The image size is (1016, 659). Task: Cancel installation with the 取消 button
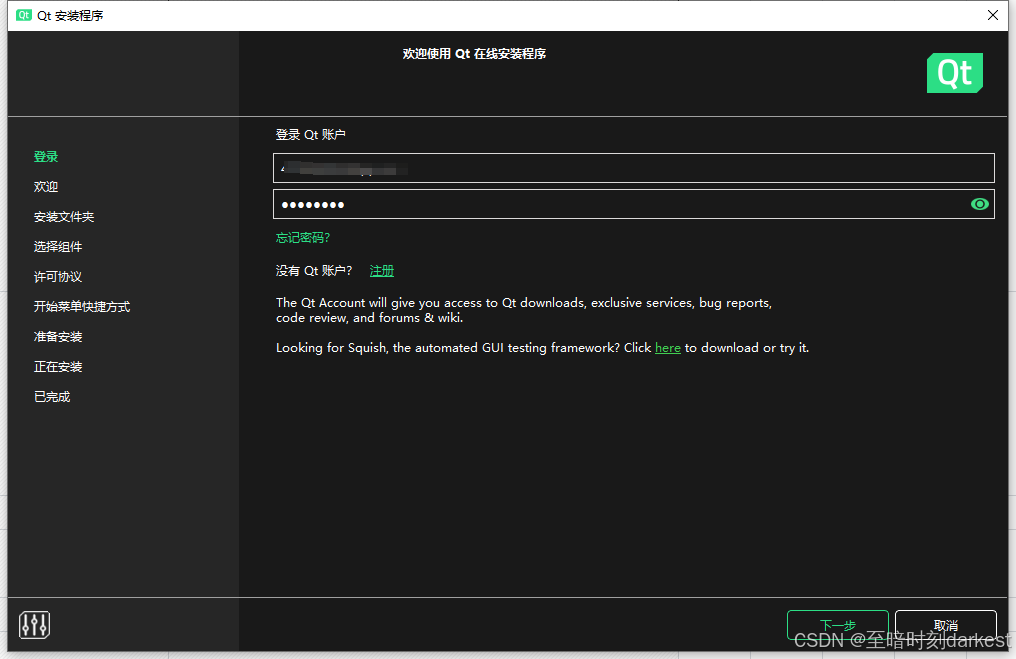coord(944,625)
